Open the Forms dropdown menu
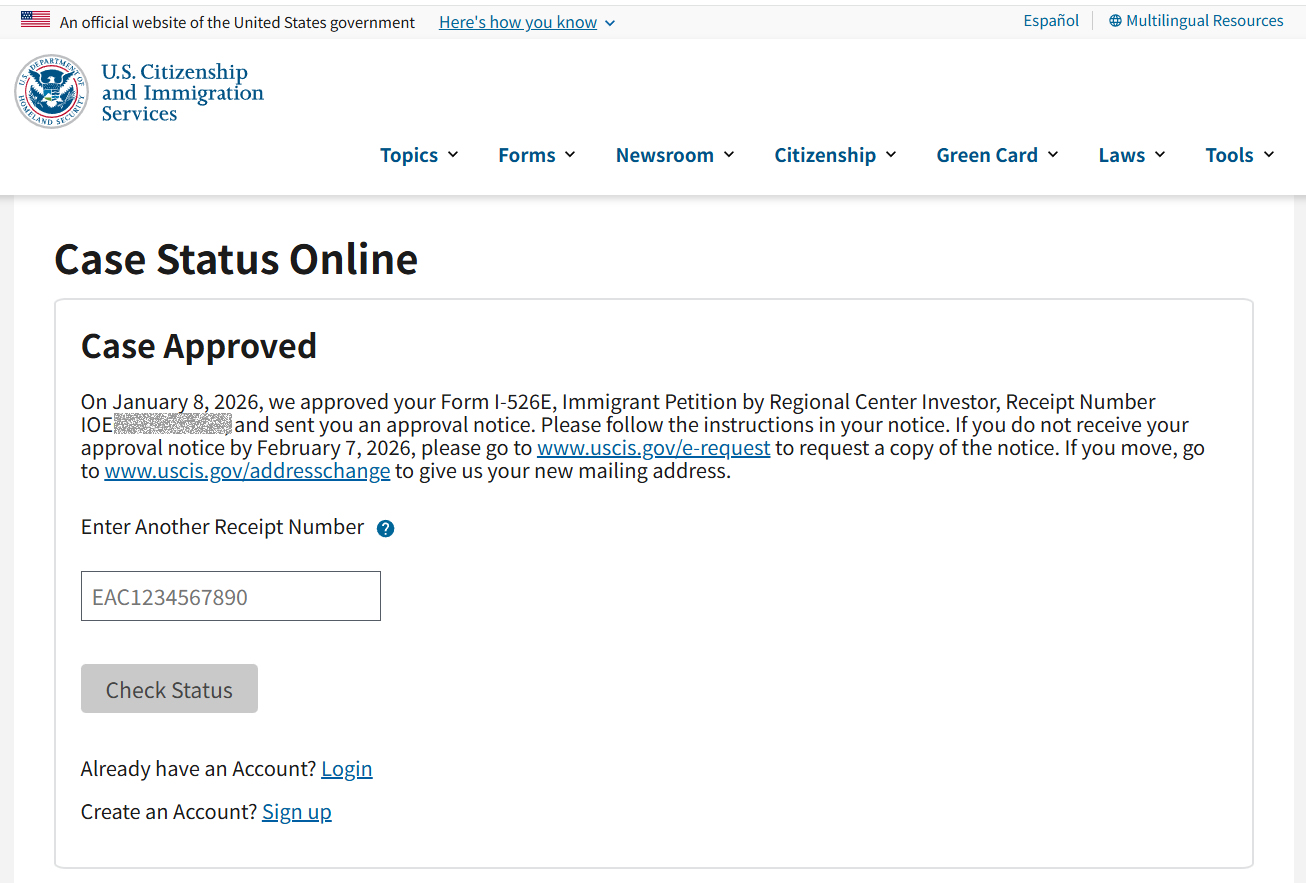The image size is (1306, 883). pos(537,155)
